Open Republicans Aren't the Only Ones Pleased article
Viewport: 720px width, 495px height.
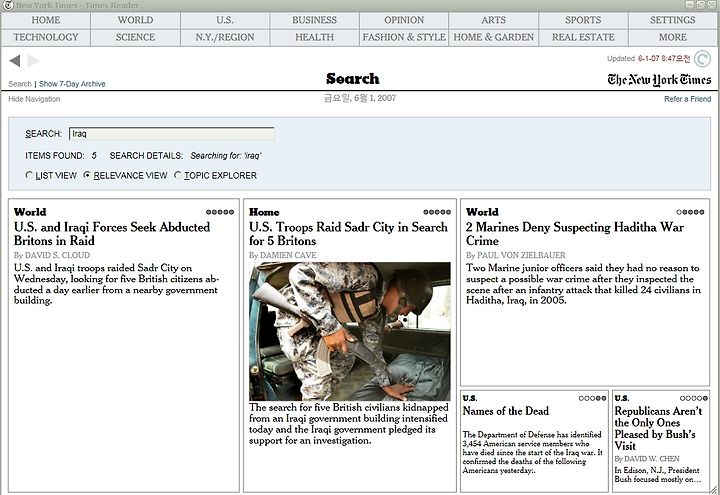coord(658,428)
